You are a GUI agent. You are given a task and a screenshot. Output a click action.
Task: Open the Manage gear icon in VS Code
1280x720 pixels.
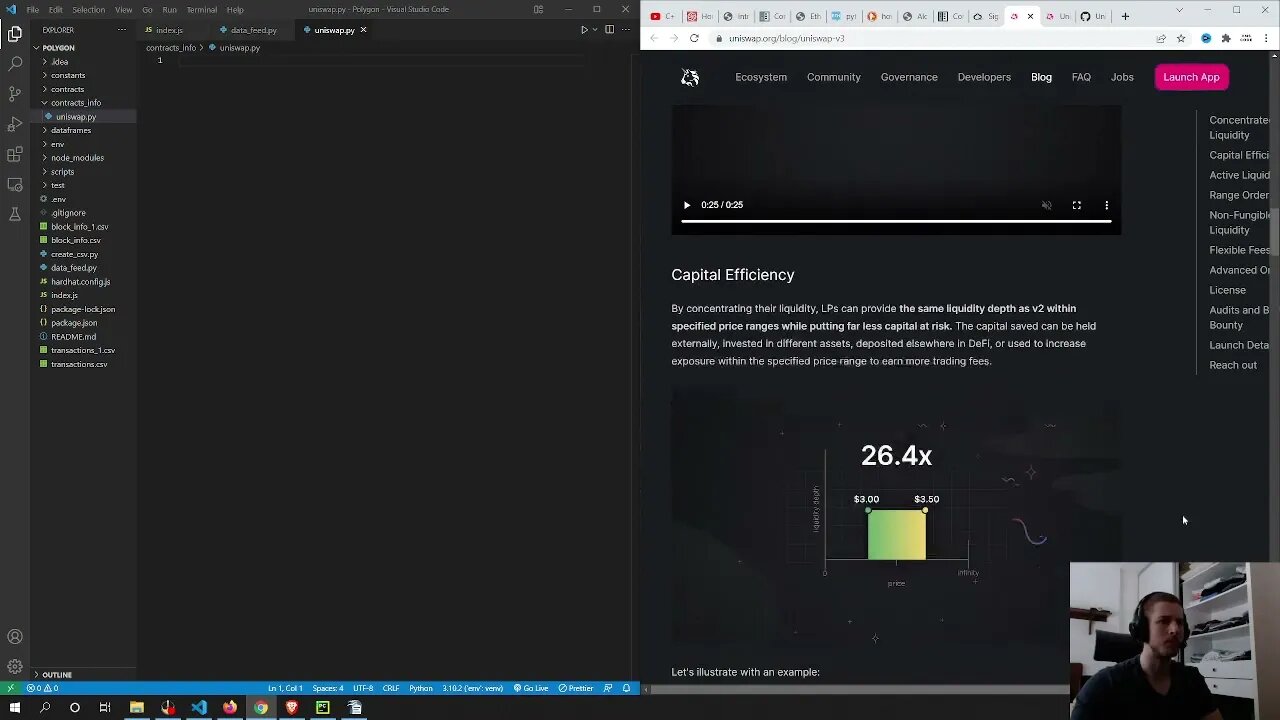click(x=14, y=666)
